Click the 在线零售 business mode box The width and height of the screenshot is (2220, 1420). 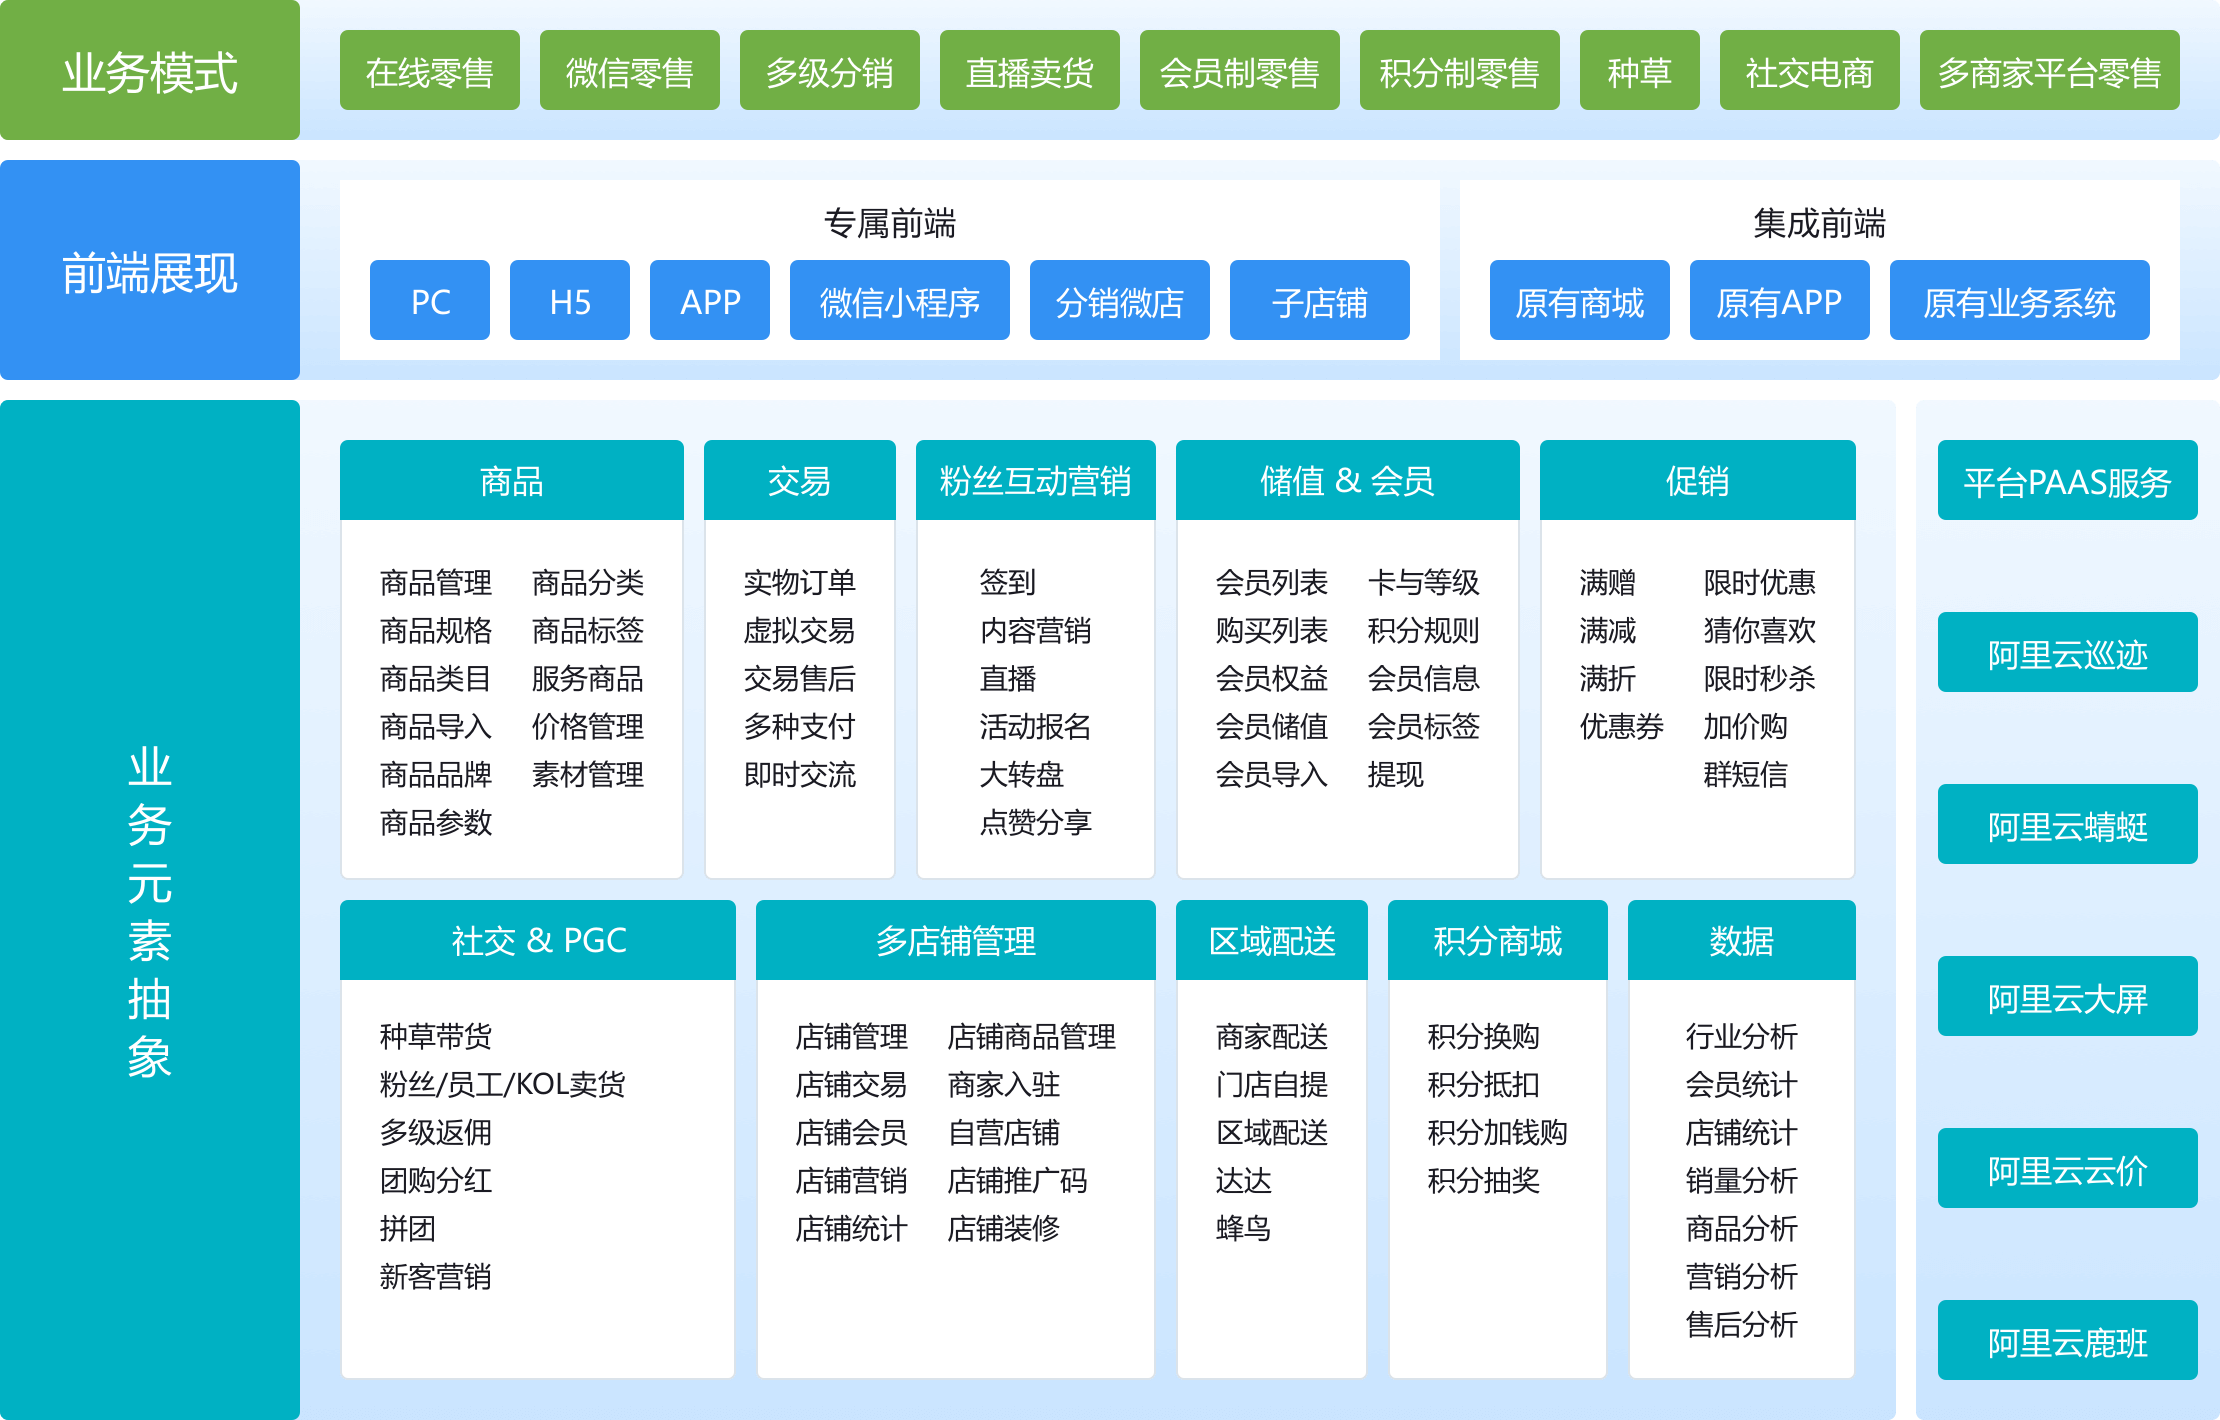(x=430, y=71)
